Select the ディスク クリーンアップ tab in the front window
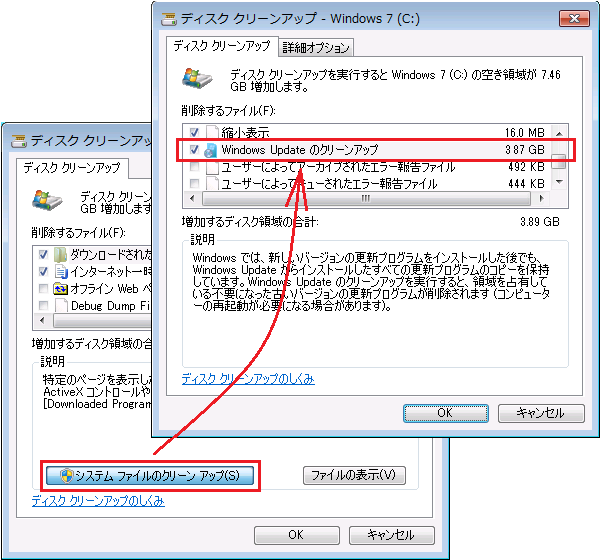The width and height of the screenshot is (600, 560). (x=222, y=47)
